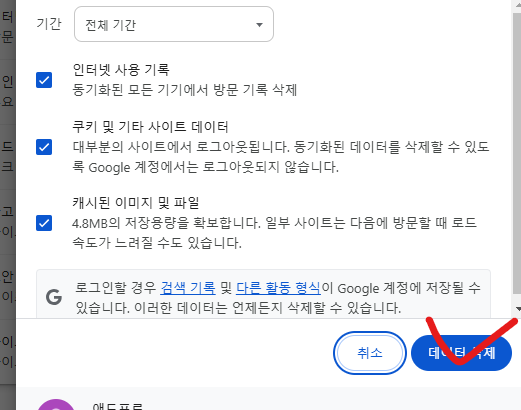521x410 pixels.
Task: Click the purple profile avatar icon
Action: coord(56,405)
